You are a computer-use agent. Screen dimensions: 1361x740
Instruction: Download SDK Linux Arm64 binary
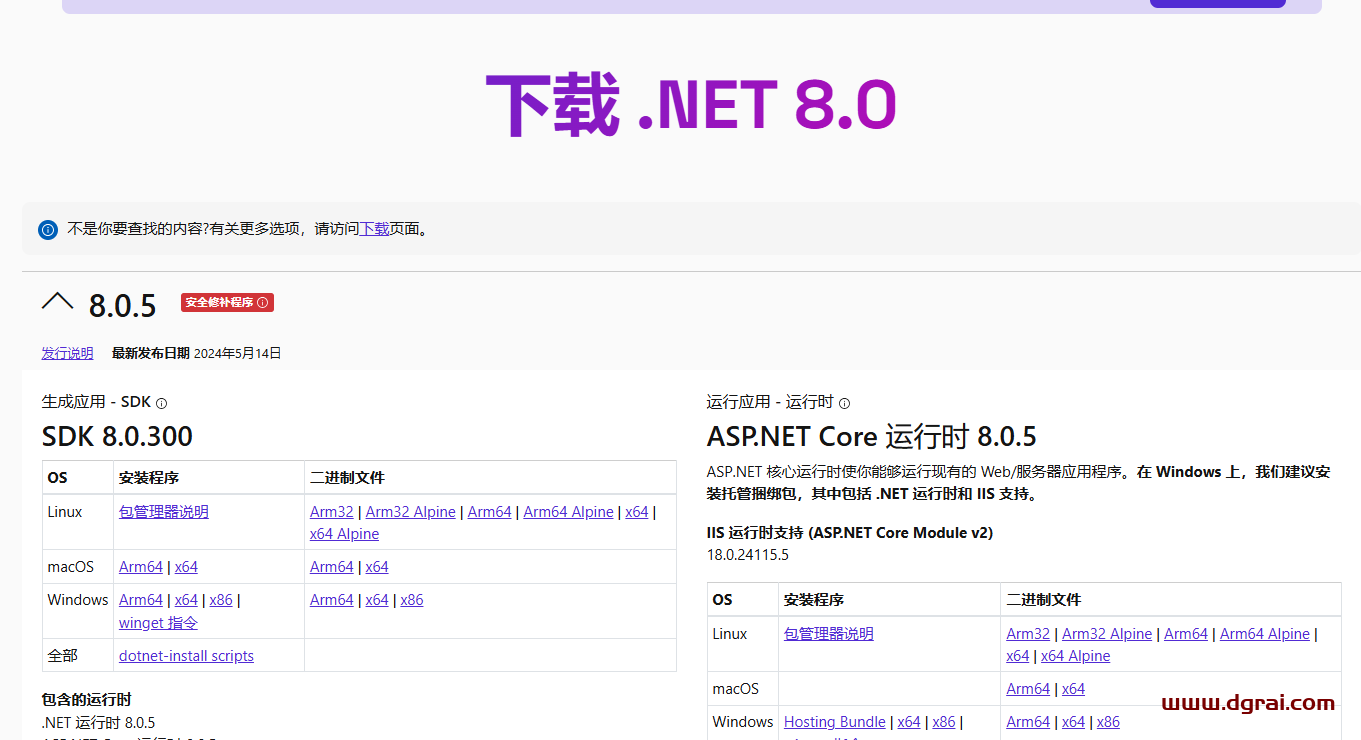tap(489, 512)
